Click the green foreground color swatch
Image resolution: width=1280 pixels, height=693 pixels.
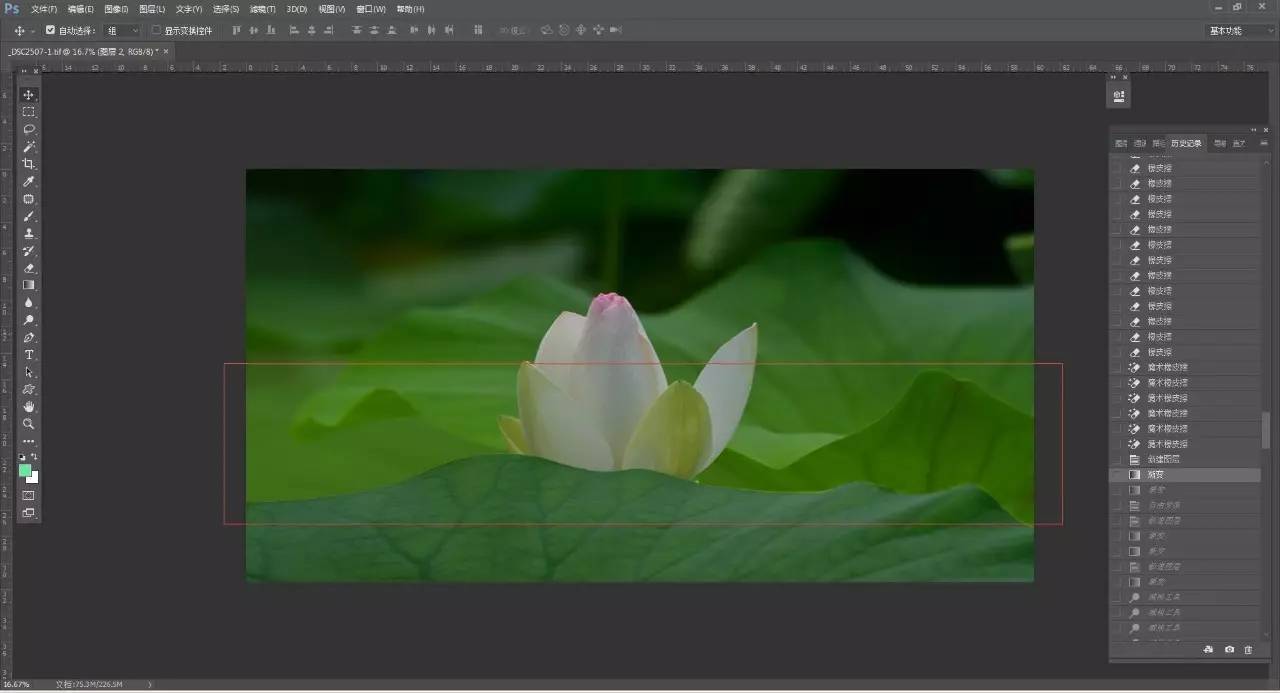coord(25,470)
